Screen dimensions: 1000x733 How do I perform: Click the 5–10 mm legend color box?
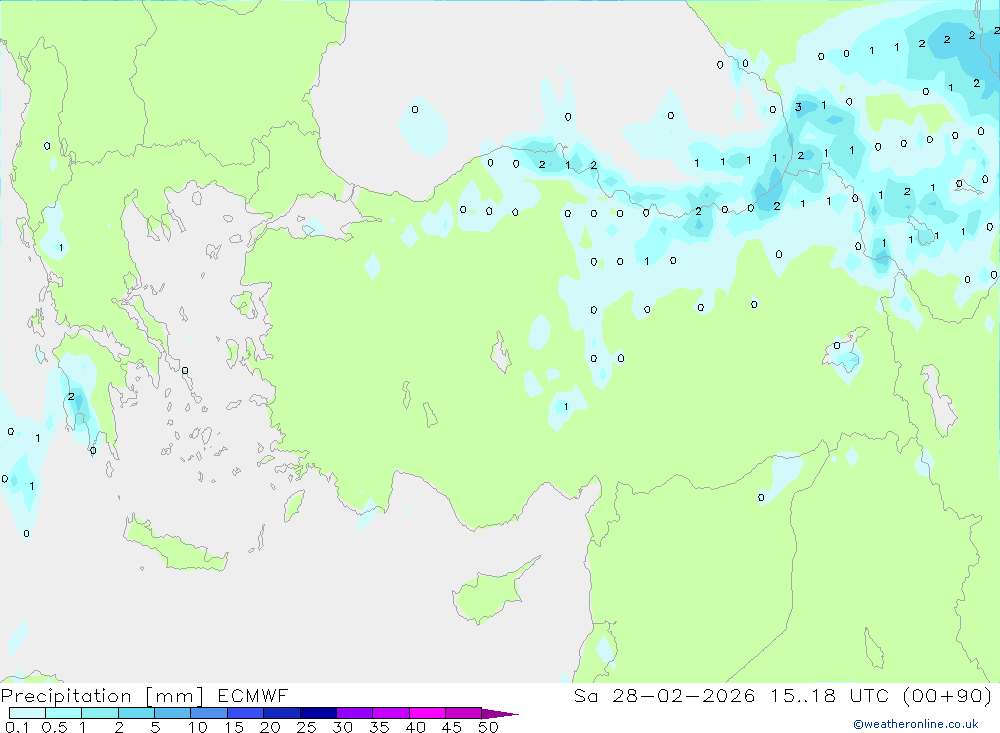tap(173, 713)
